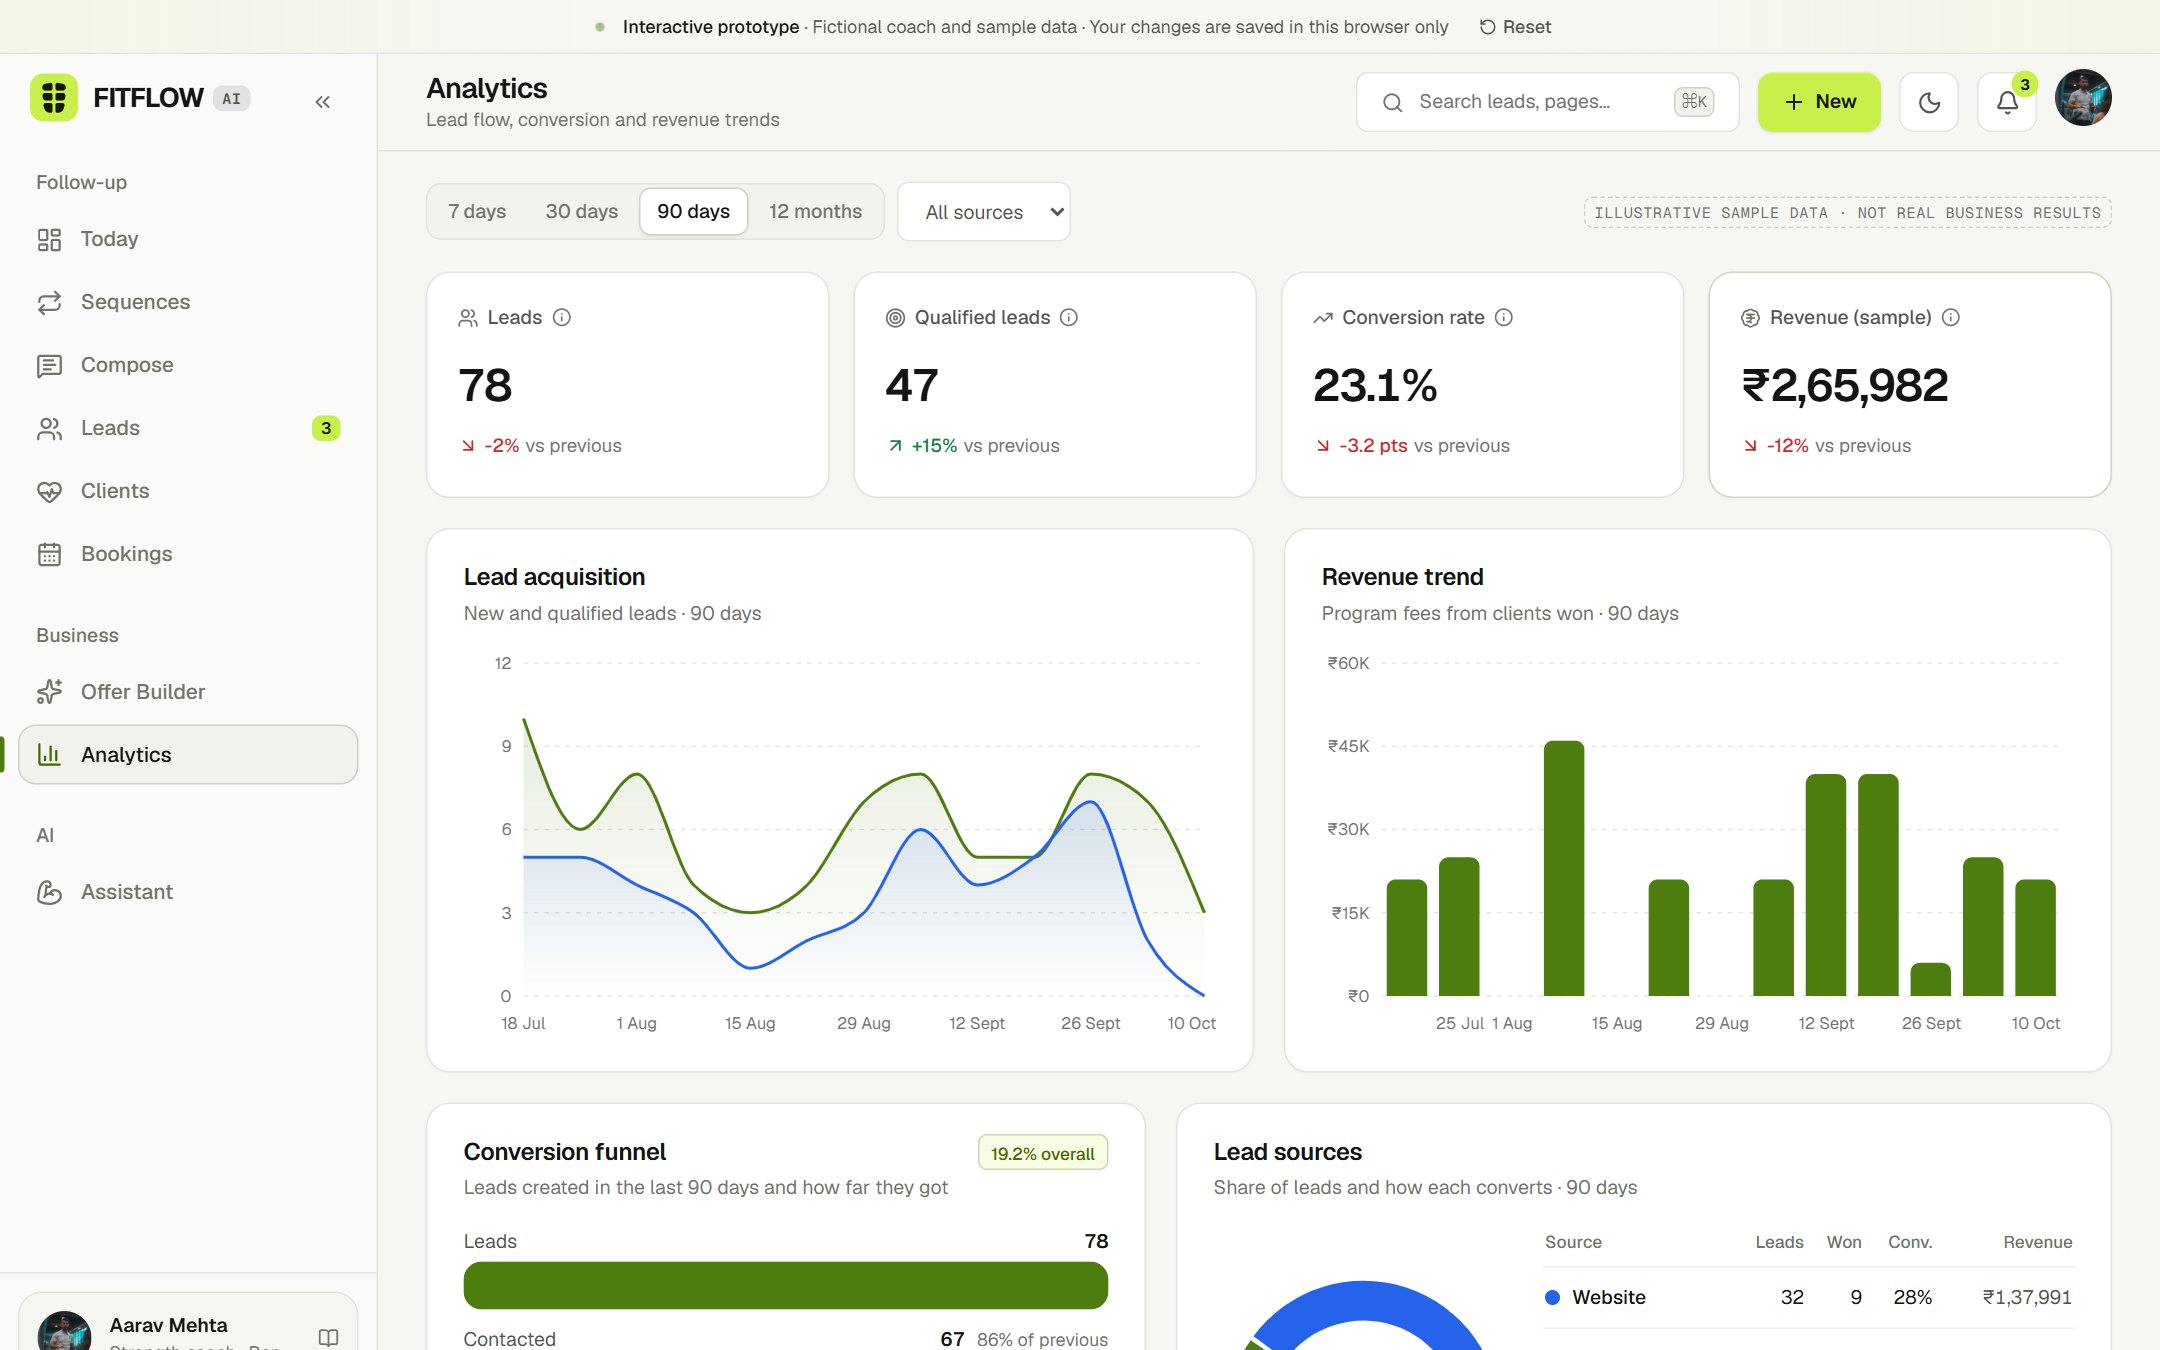
Task: Click Aarav Mehta profile name
Action: tap(169, 1325)
